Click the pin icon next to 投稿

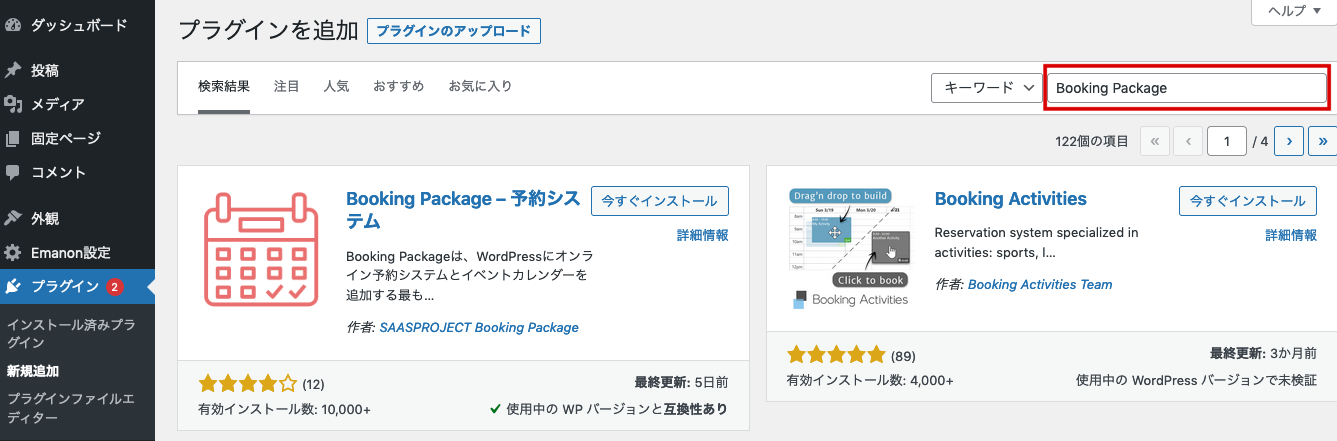13,70
